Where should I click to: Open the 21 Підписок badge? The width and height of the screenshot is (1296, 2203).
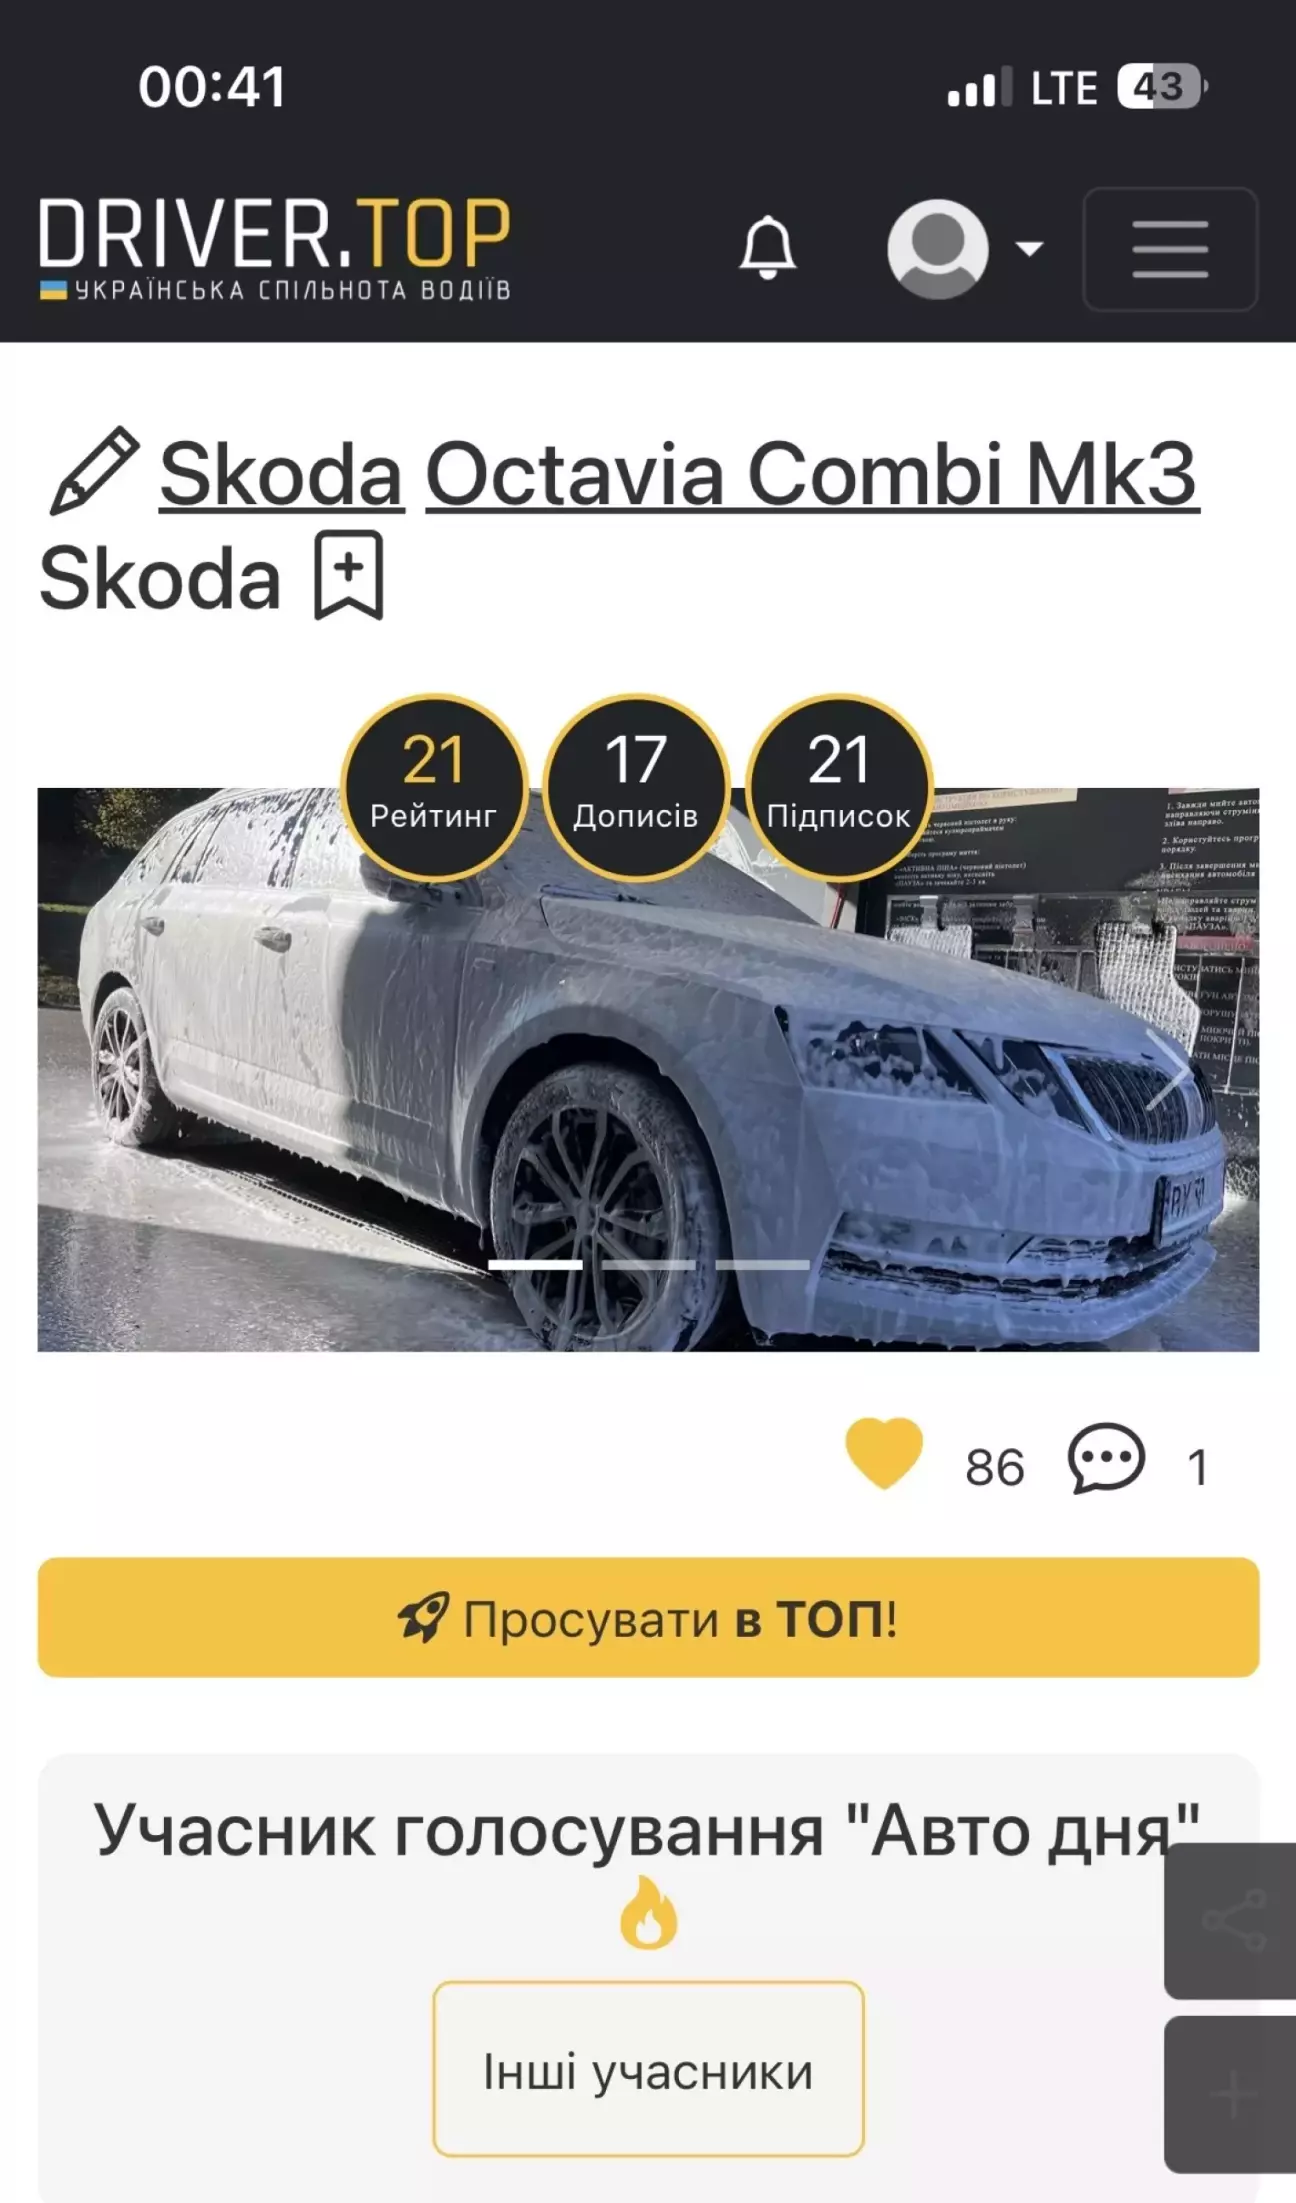(838, 787)
